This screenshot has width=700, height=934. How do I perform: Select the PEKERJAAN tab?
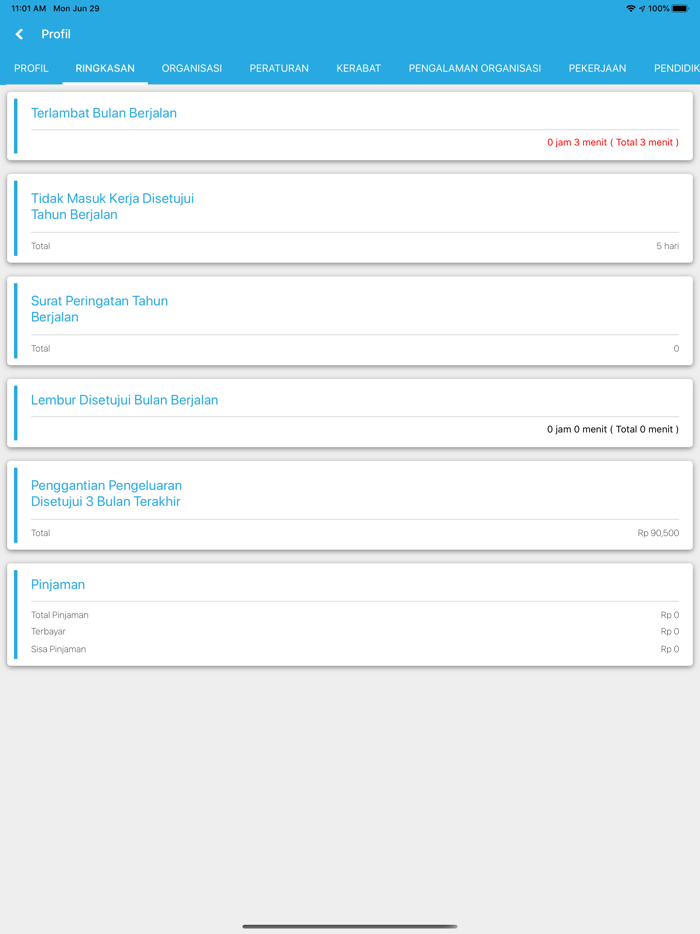pyautogui.click(x=597, y=68)
